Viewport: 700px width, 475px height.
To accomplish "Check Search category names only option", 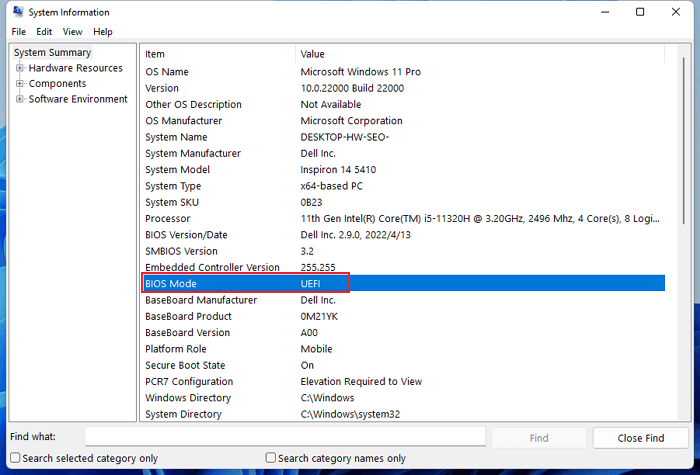I will click(x=271, y=458).
